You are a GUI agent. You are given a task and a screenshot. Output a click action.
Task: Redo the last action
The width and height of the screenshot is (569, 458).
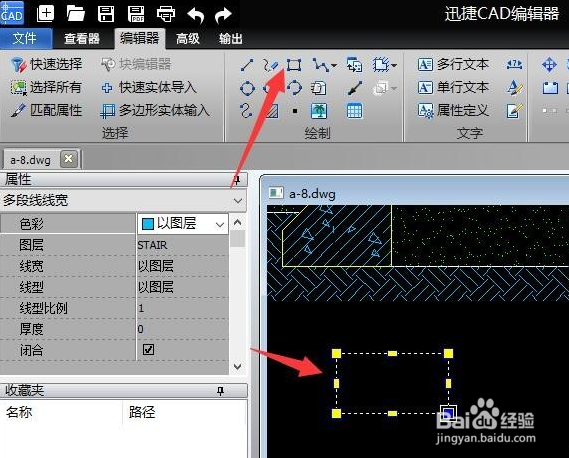(x=223, y=15)
